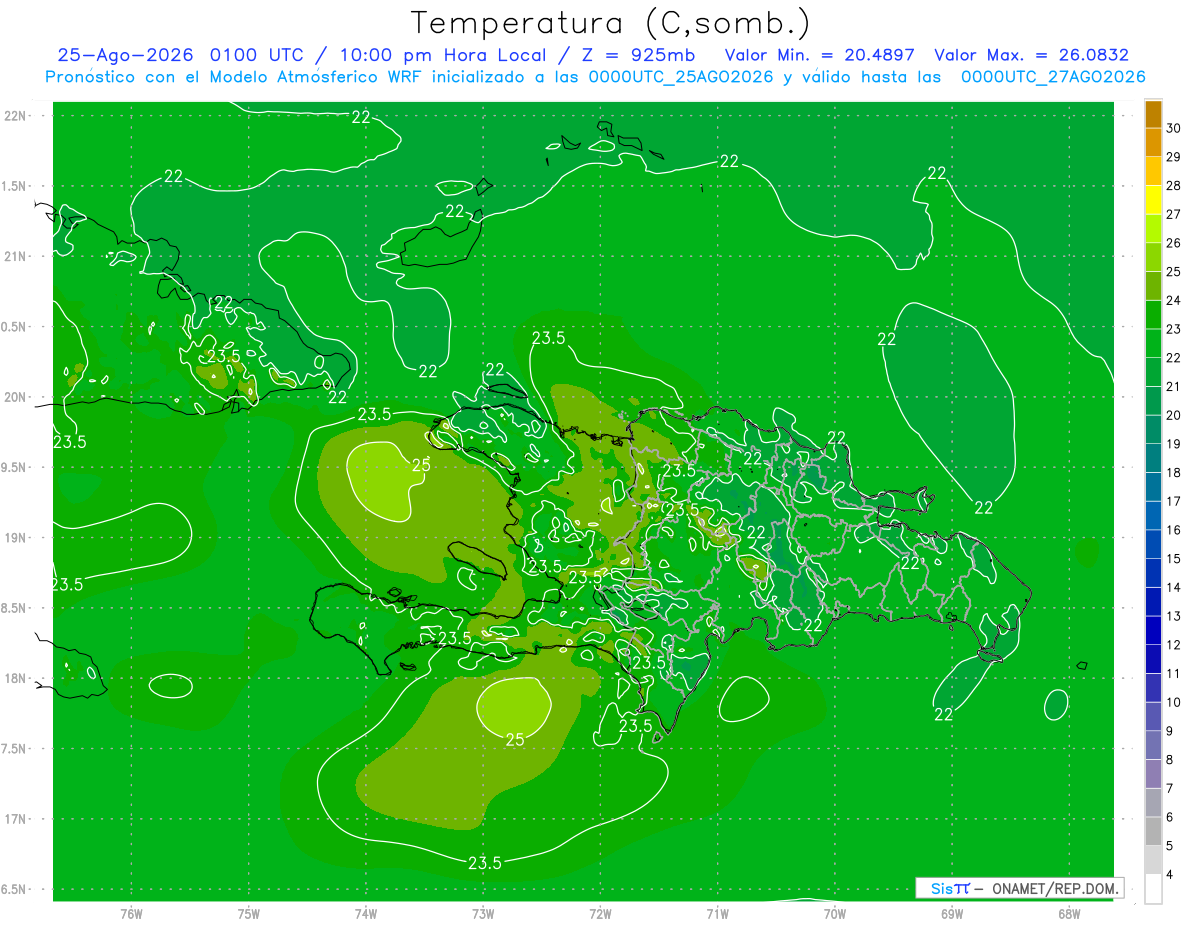Click the '20N' latitude axis label
This screenshot has height=927, width=1200.
[17, 397]
